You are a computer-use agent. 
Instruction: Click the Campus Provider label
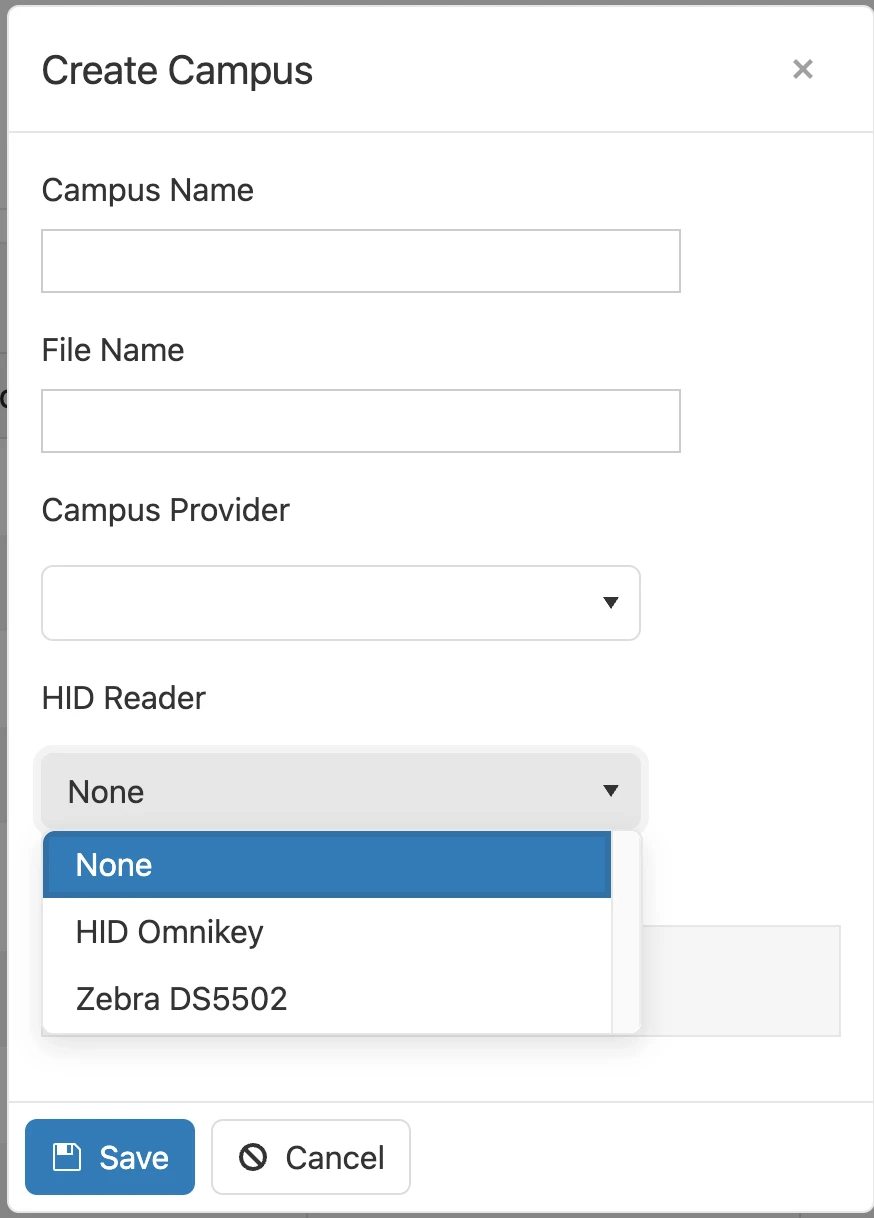click(x=165, y=510)
